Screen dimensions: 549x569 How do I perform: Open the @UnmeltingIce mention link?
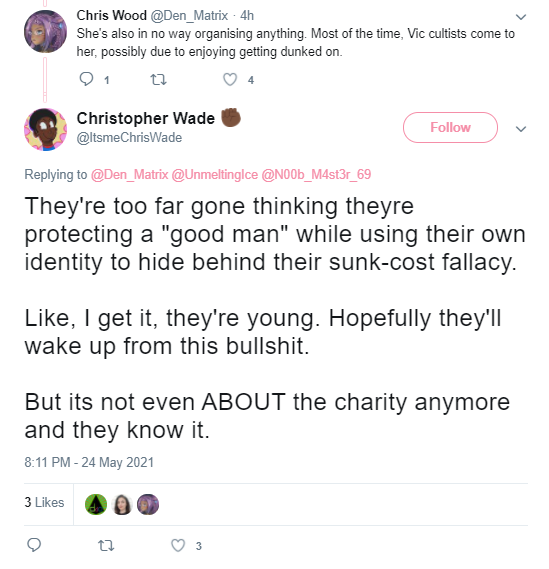(x=214, y=175)
